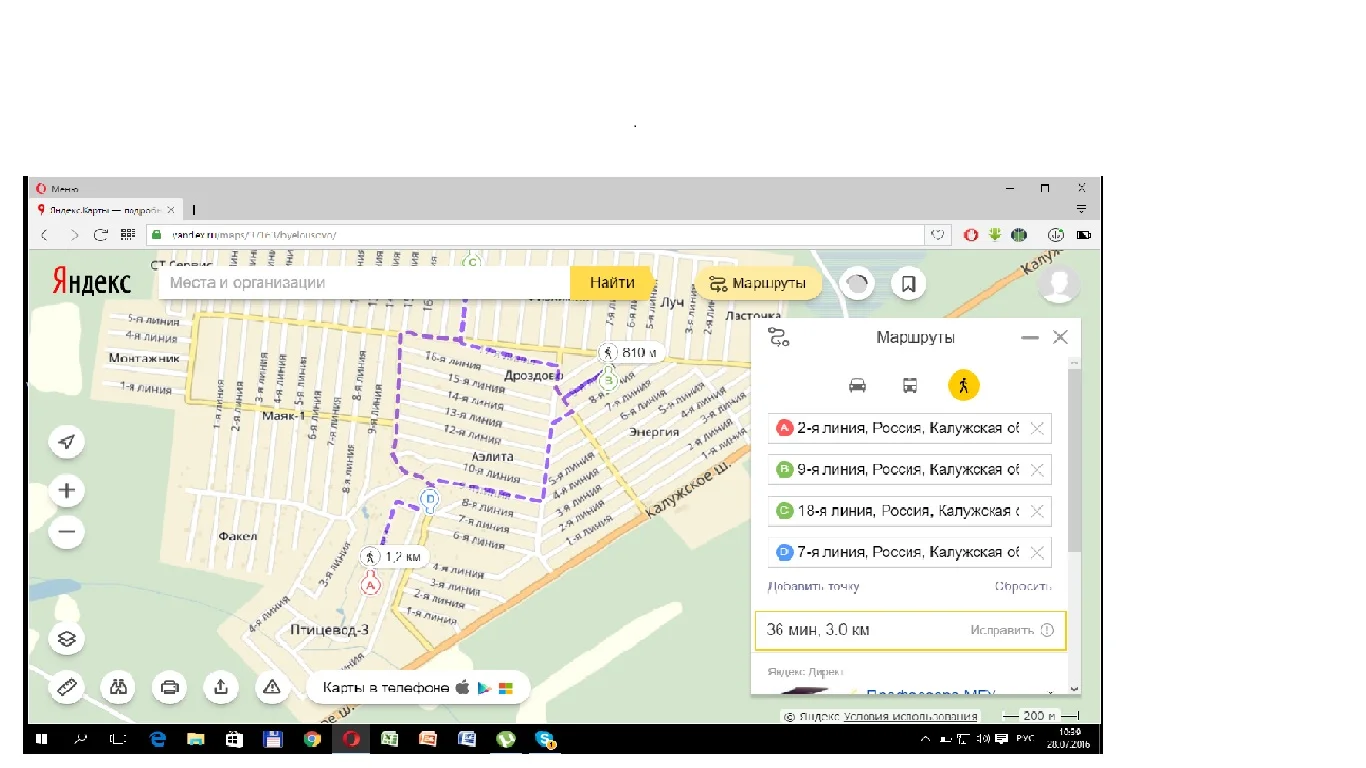This screenshot has width=1366, height=768.
Task: Click the routes panel scrollbar
Action: (x=1074, y=460)
